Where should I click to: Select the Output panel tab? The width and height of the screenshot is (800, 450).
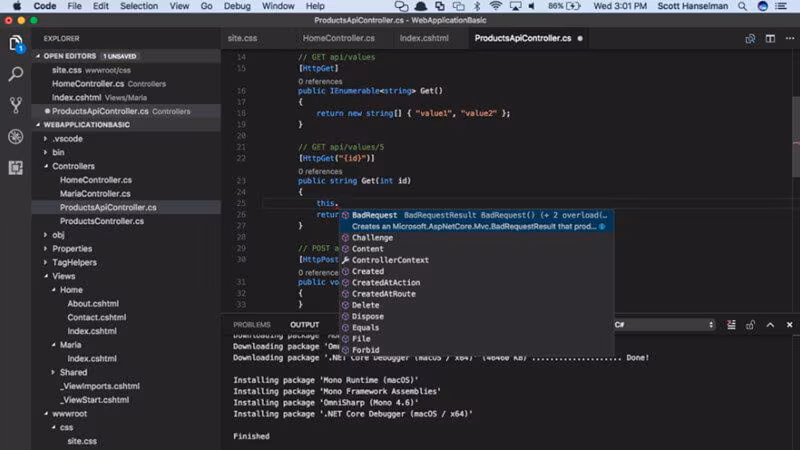click(x=305, y=325)
